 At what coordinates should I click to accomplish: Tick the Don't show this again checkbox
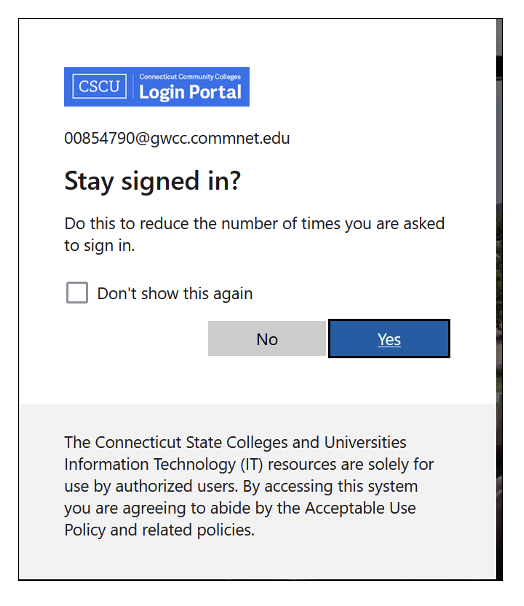[x=77, y=293]
